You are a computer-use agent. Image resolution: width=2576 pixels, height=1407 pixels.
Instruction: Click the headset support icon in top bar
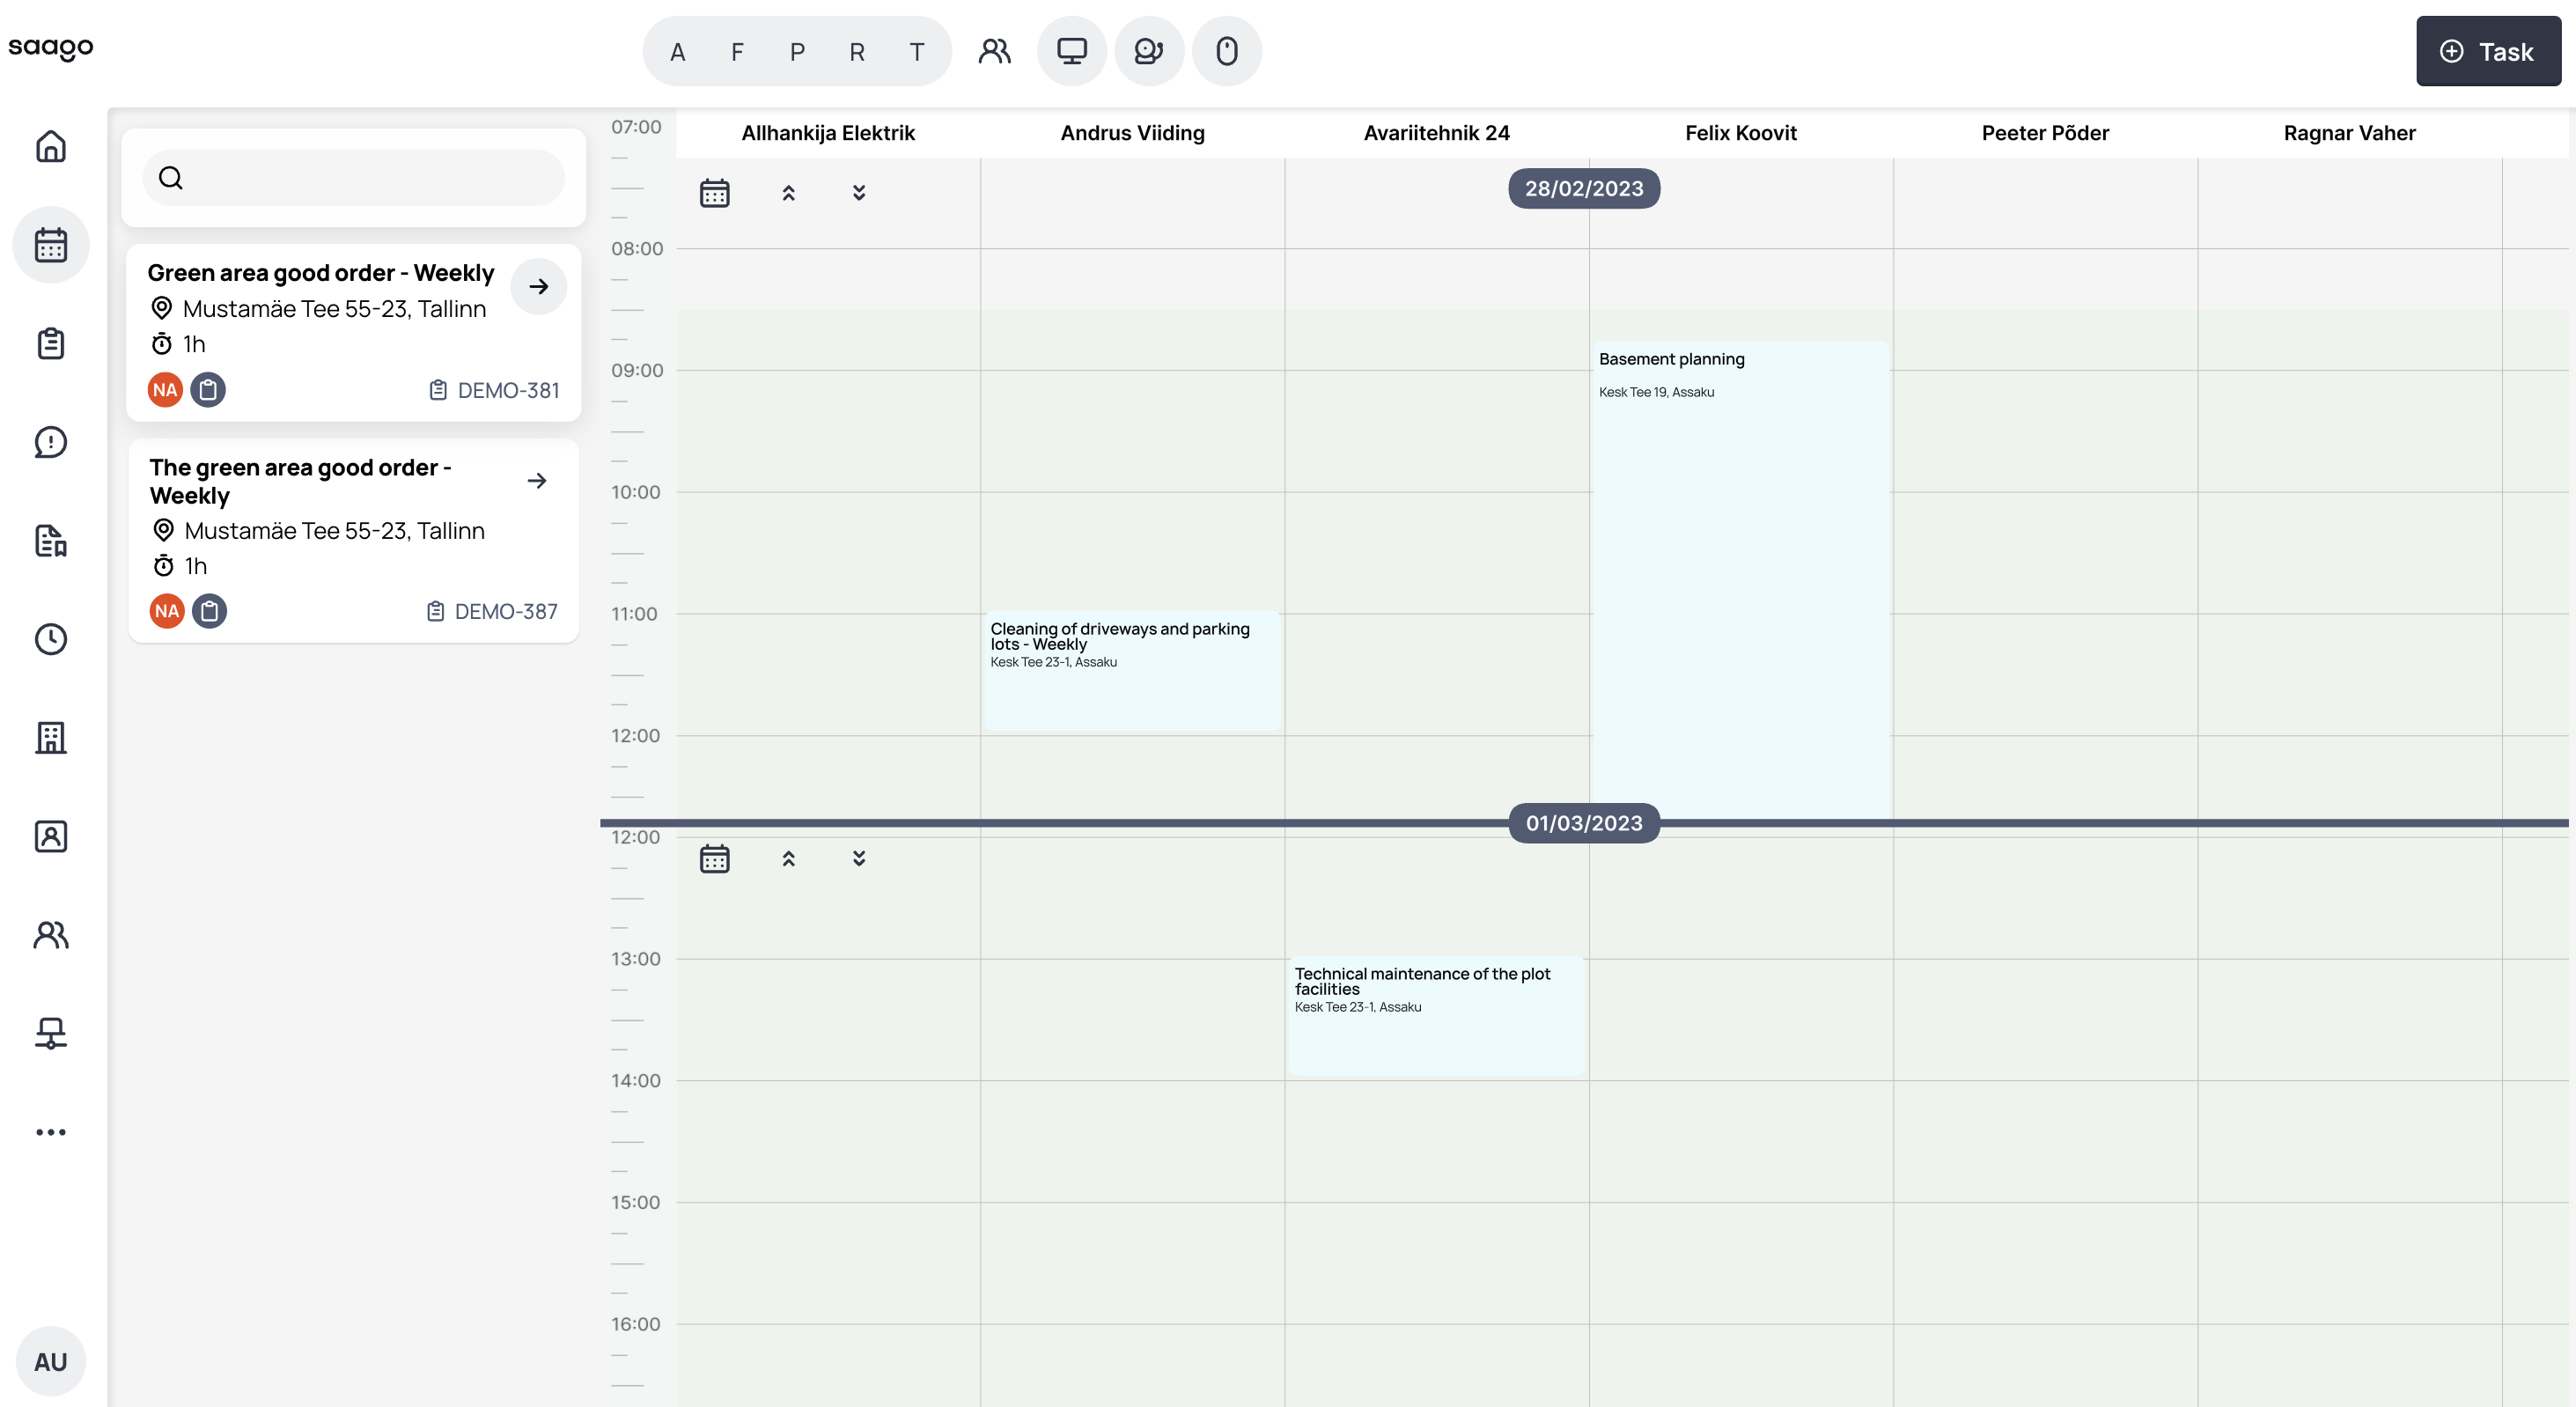(x=1149, y=50)
